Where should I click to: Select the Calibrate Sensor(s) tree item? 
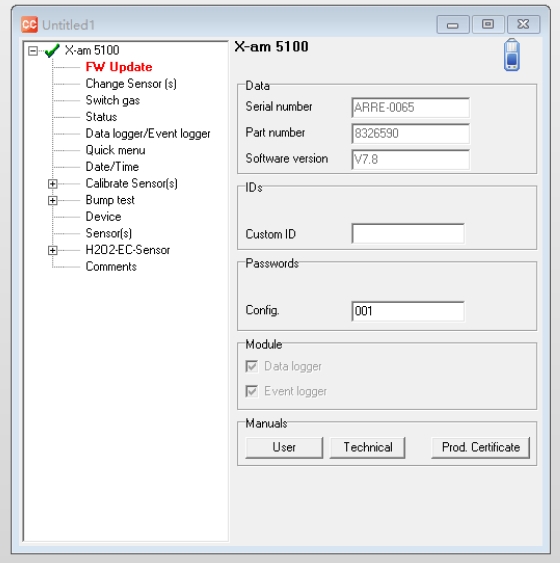pyautogui.click(x=131, y=183)
